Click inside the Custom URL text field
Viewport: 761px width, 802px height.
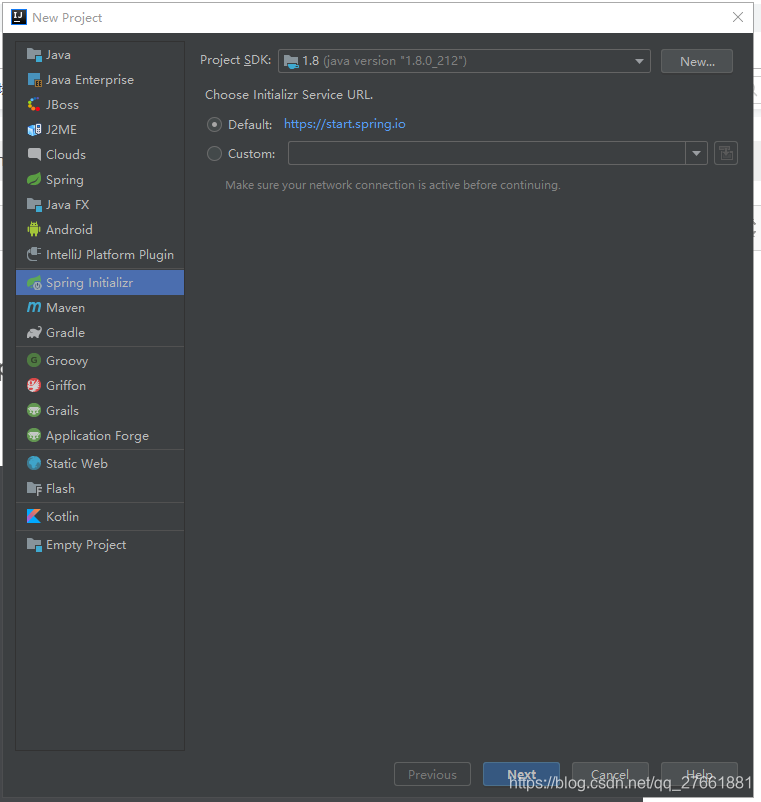[486, 153]
